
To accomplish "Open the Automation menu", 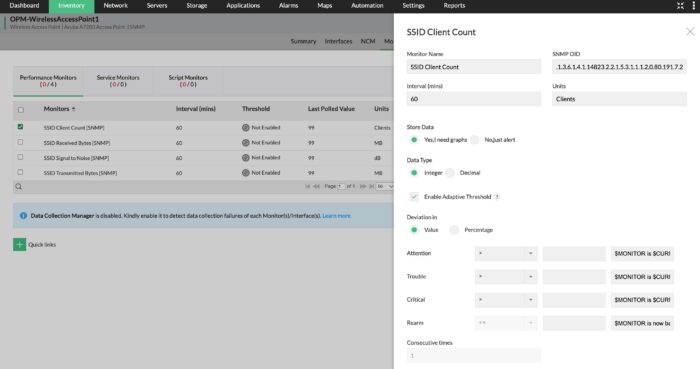I will point(367,6).
